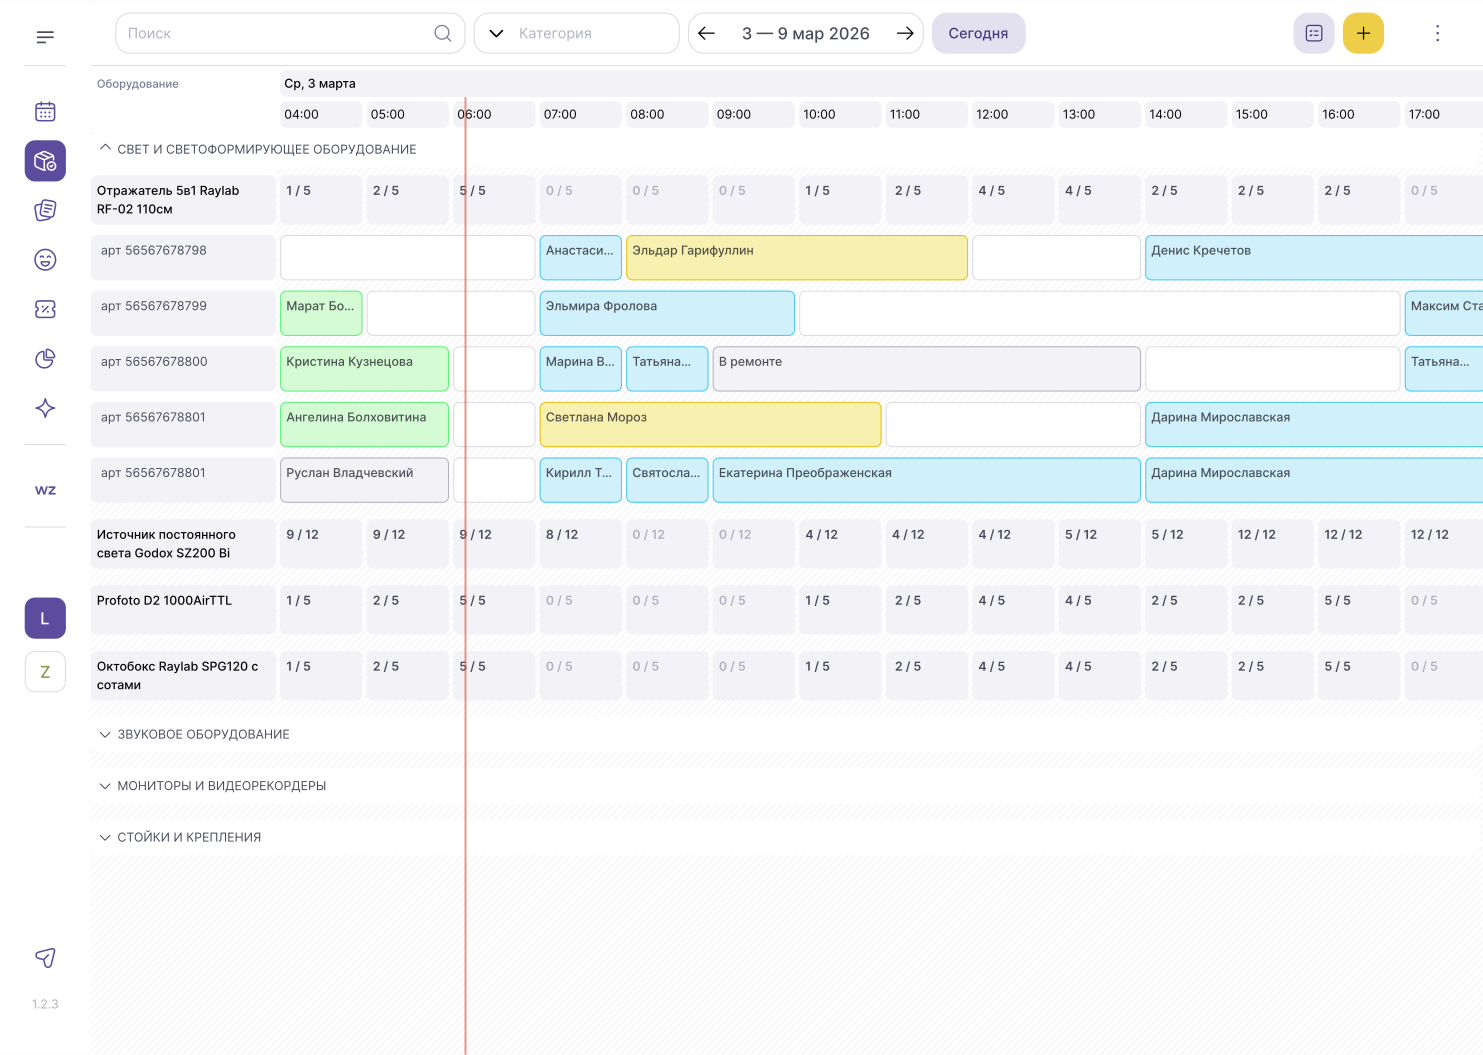This screenshot has height=1055, width=1483.
Task: Expand the Мониторы и видеорекордеры section
Action: click(x=213, y=786)
